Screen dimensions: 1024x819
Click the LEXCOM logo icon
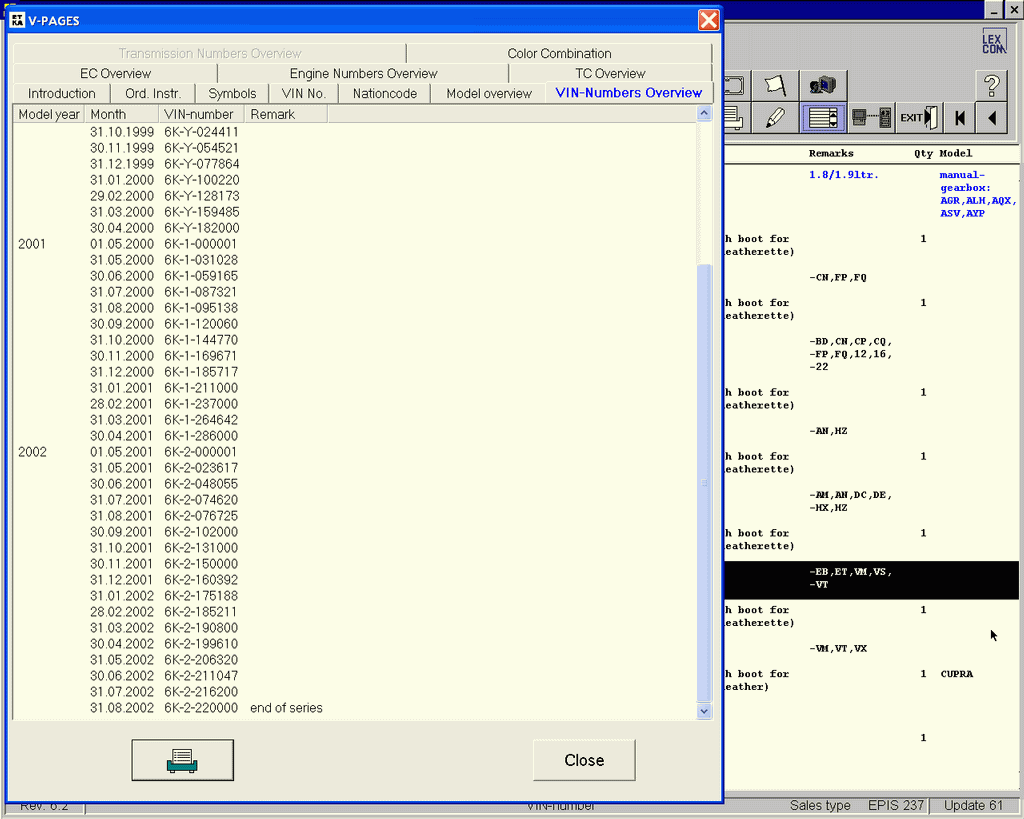pyautogui.click(x=993, y=43)
